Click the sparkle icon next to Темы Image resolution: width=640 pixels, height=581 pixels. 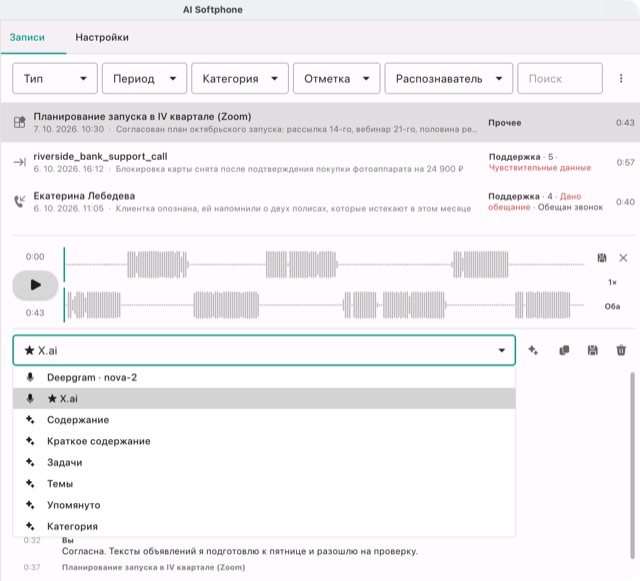click(x=30, y=483)
